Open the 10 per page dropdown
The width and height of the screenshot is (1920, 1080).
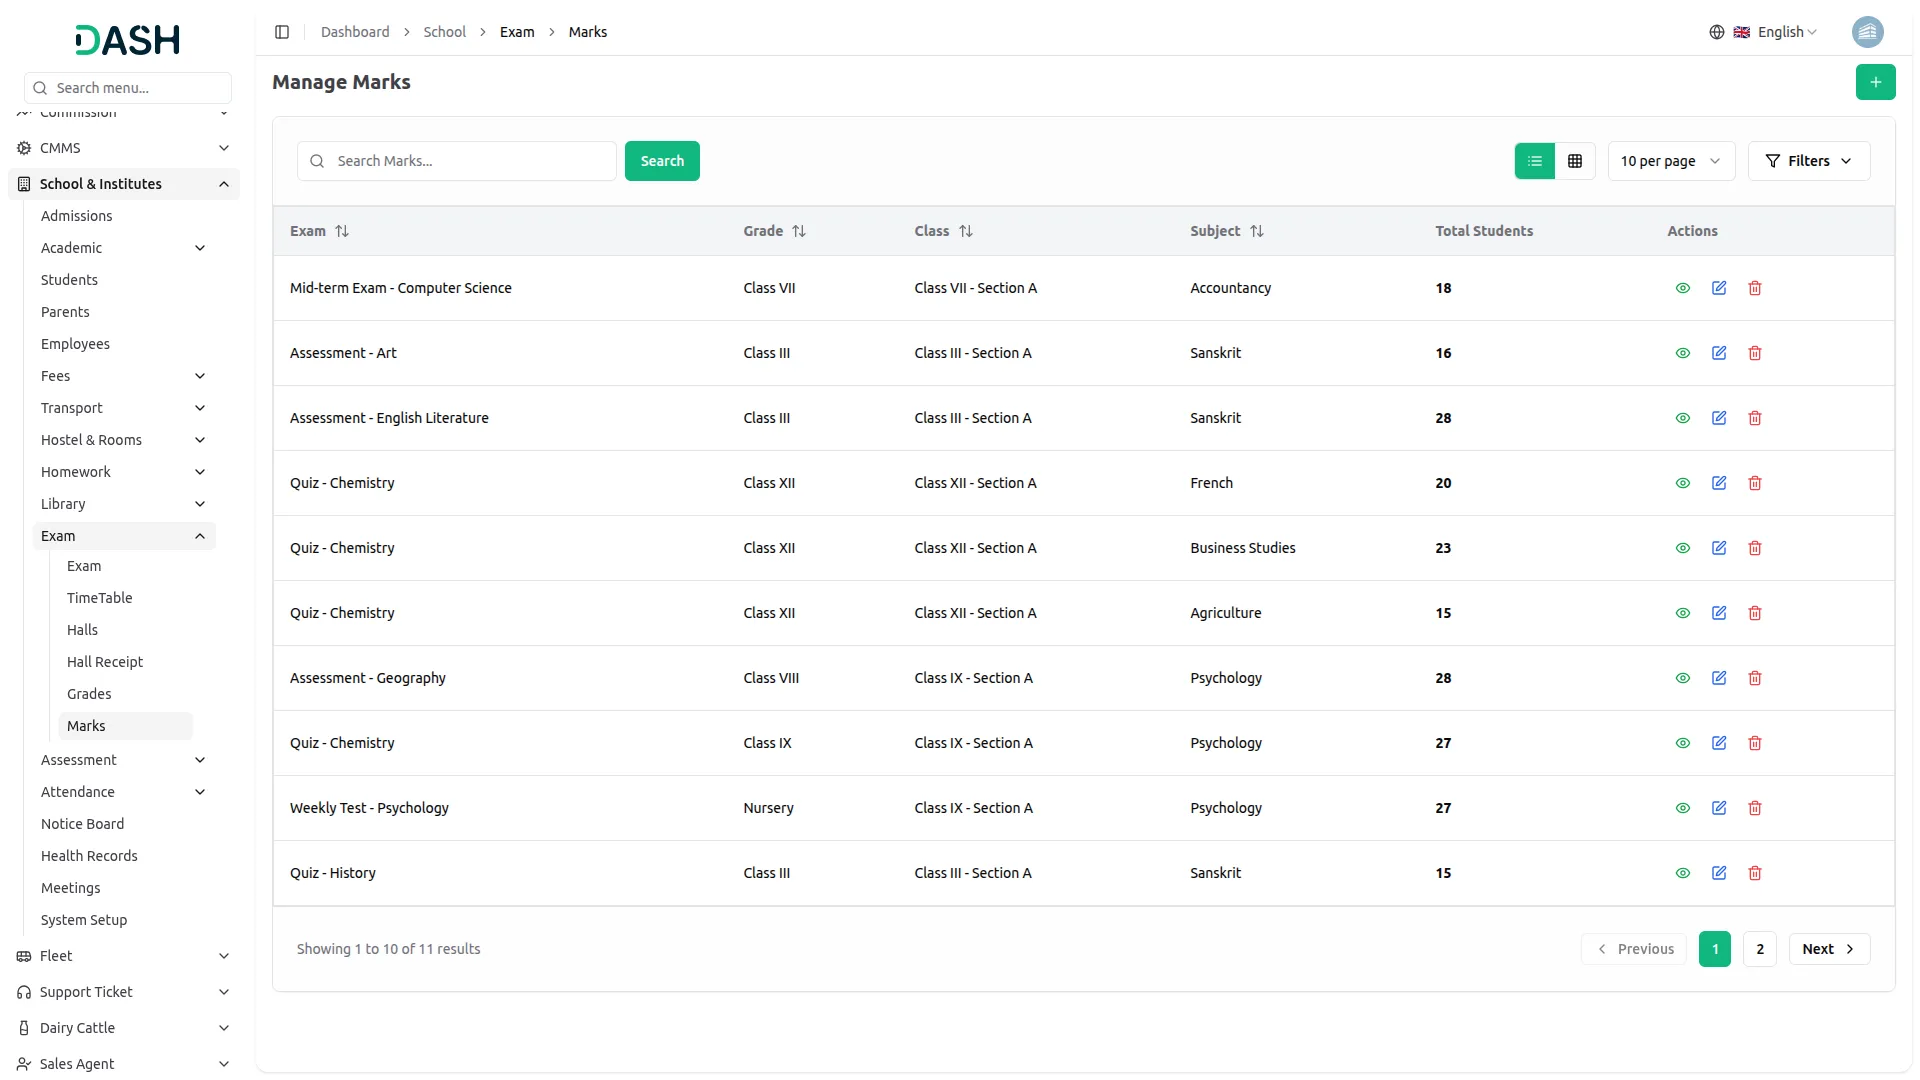tap(1670, 160)
